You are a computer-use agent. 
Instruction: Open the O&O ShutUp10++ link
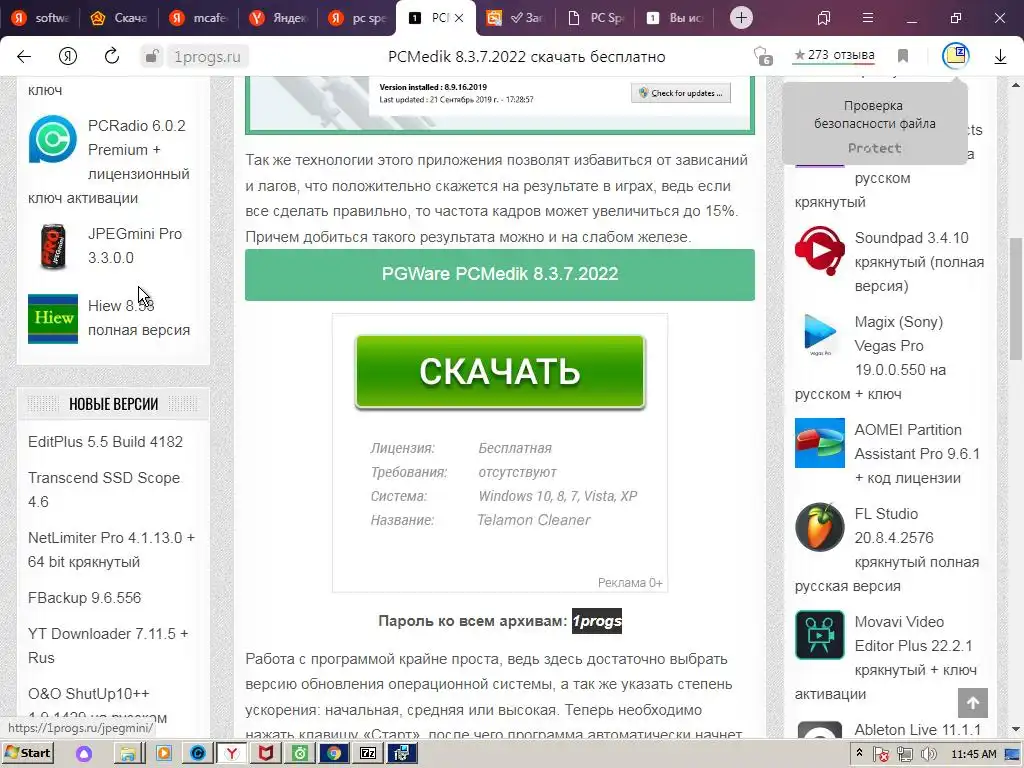coord(89,694)
